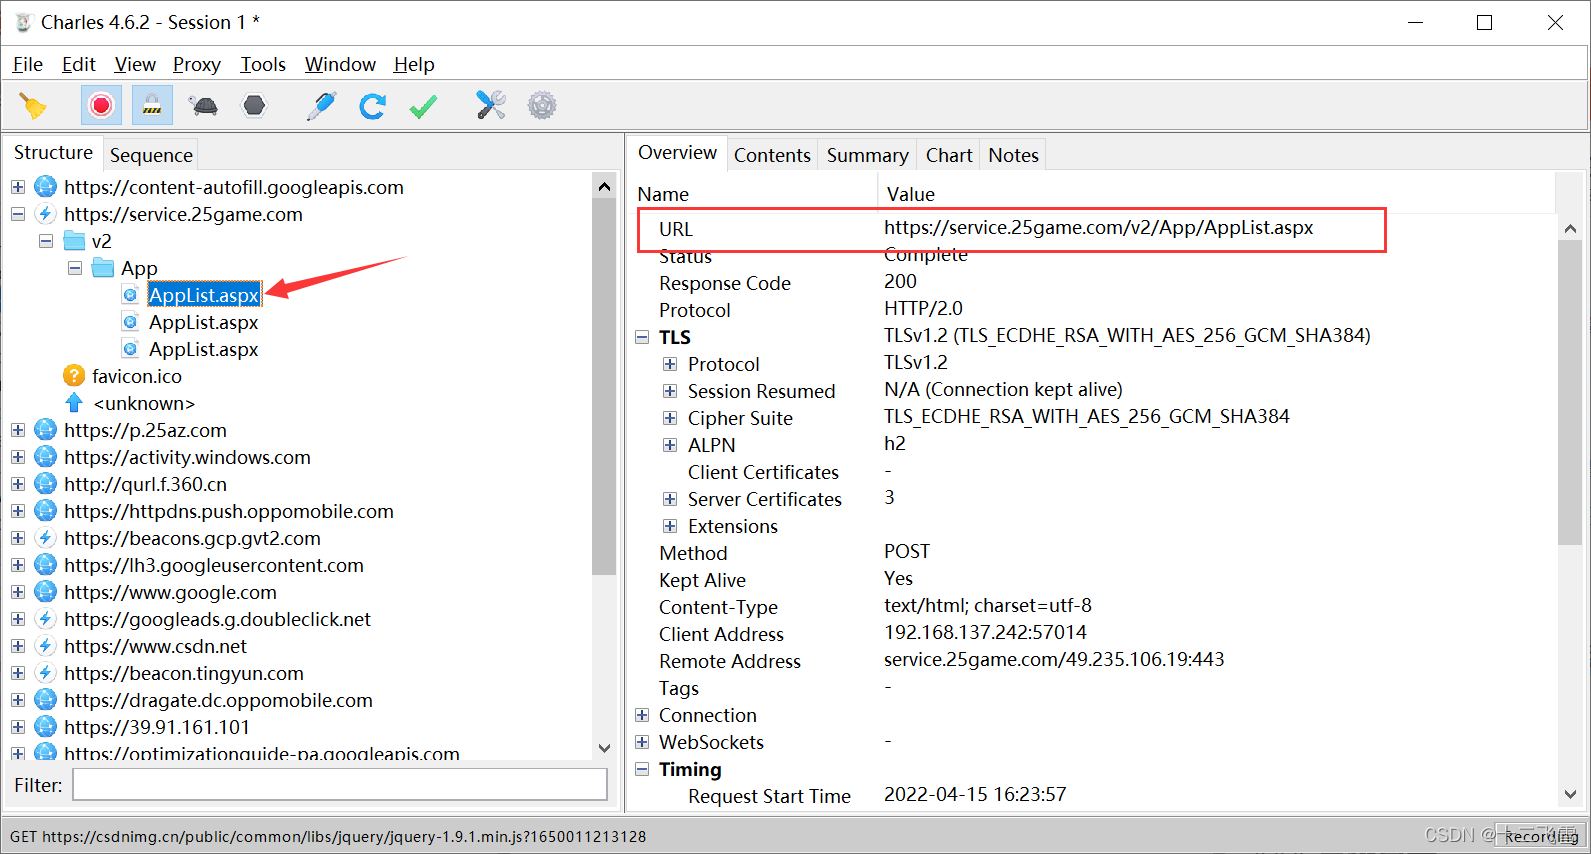Switch to the Structure tab
The width and height of the screenshot is (1591, 854).
click(x=53, y=152)
